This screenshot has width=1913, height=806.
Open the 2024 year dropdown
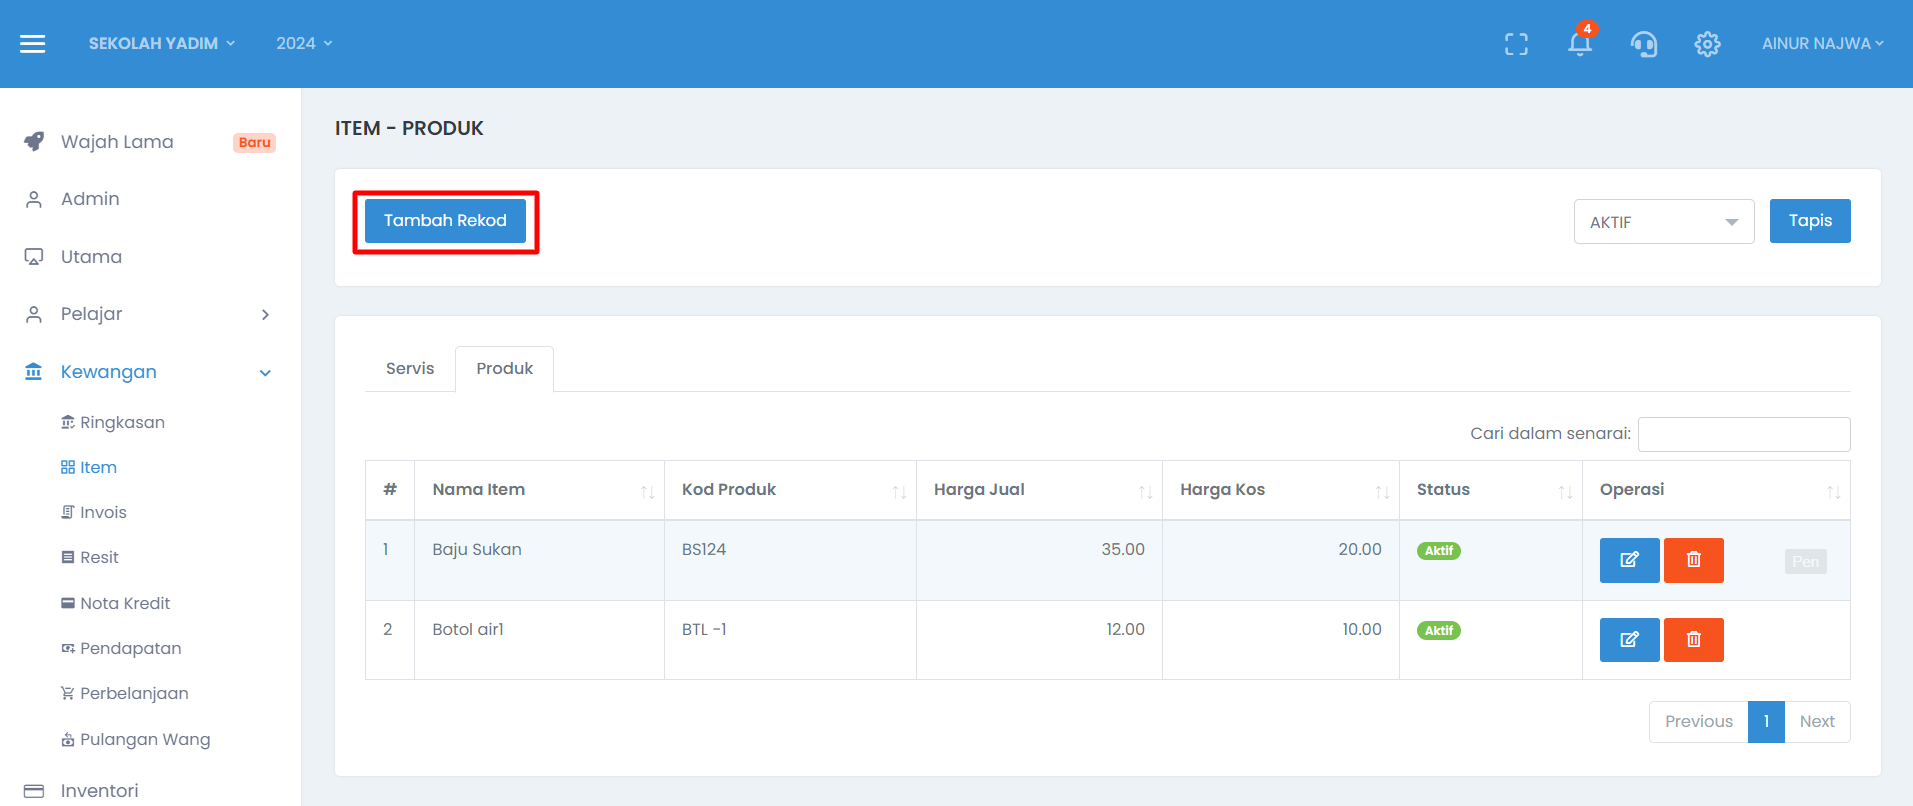pos(304,44)
